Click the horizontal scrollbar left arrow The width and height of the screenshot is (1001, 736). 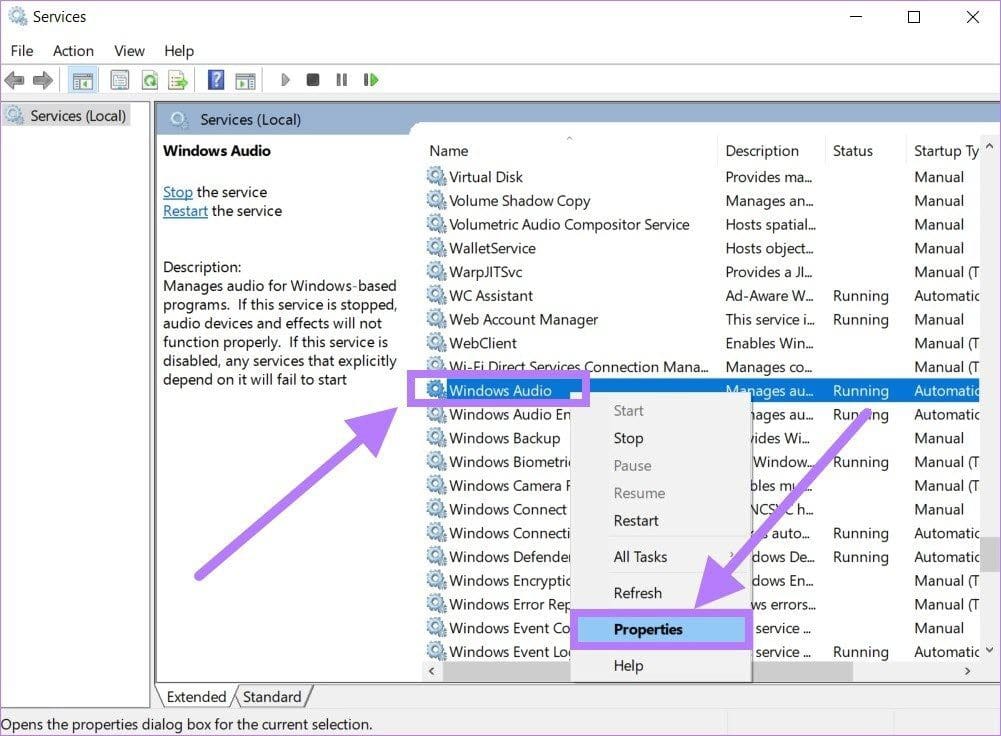tap(432, 671)
